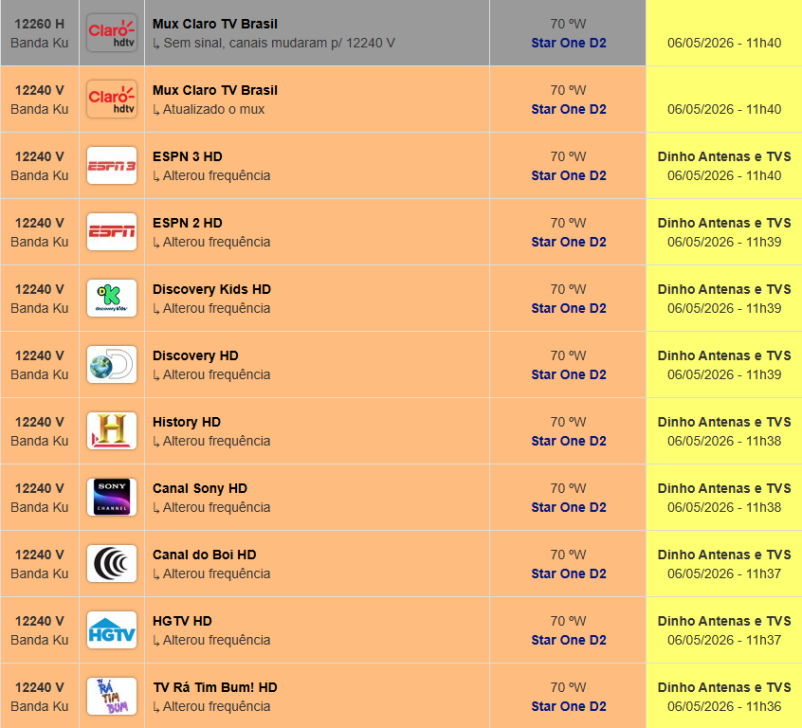
Task: Click the Claro hdtv logo in 12260 H row
Action: pos(112,33)
